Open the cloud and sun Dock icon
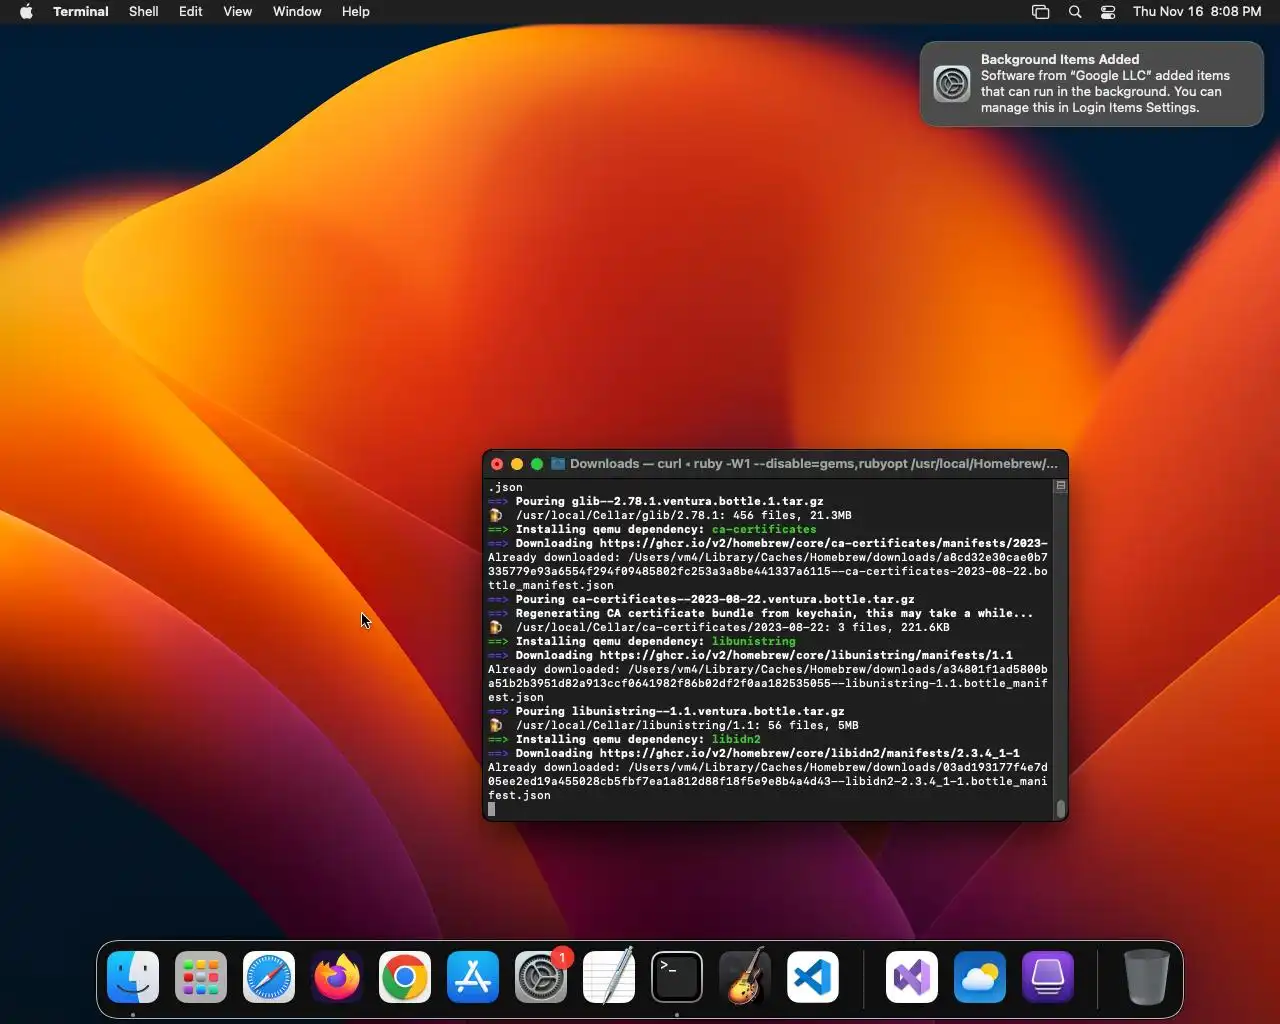 pyautogui.click(x=980, y=977)
